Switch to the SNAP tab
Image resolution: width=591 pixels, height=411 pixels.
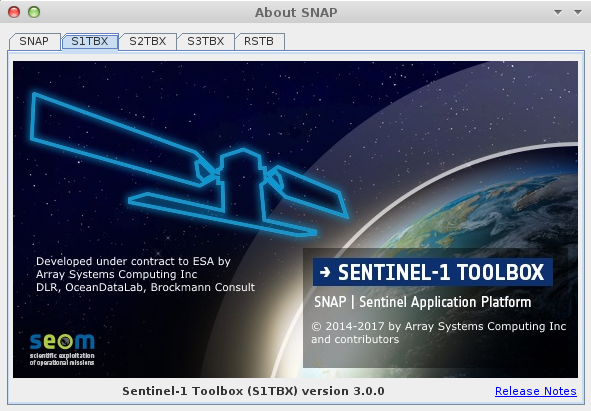(34, 41)
